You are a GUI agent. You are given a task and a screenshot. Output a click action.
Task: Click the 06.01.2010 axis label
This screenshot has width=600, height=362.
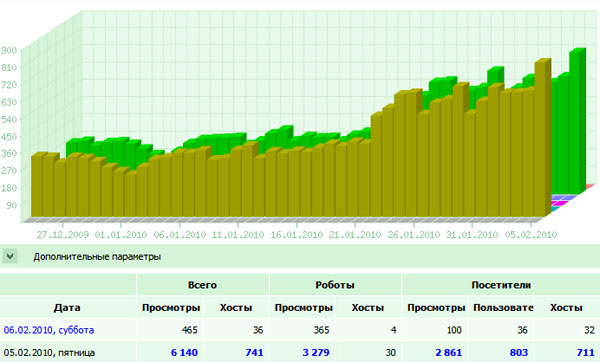pos(180,235)
